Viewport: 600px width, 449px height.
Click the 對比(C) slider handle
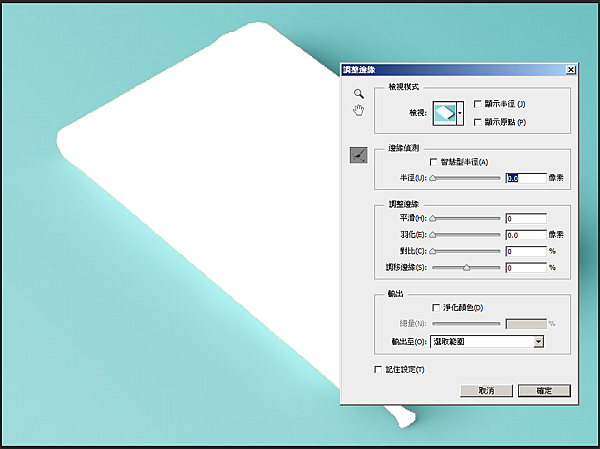433,251
